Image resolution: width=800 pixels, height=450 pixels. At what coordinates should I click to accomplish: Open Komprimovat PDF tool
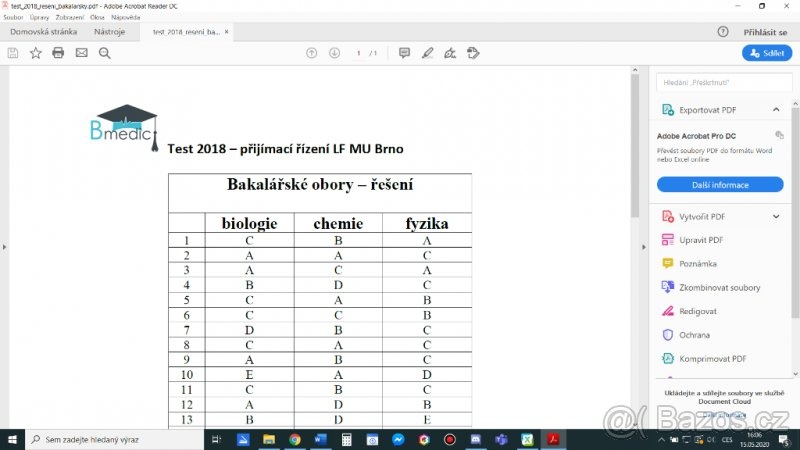coord(712,359)
